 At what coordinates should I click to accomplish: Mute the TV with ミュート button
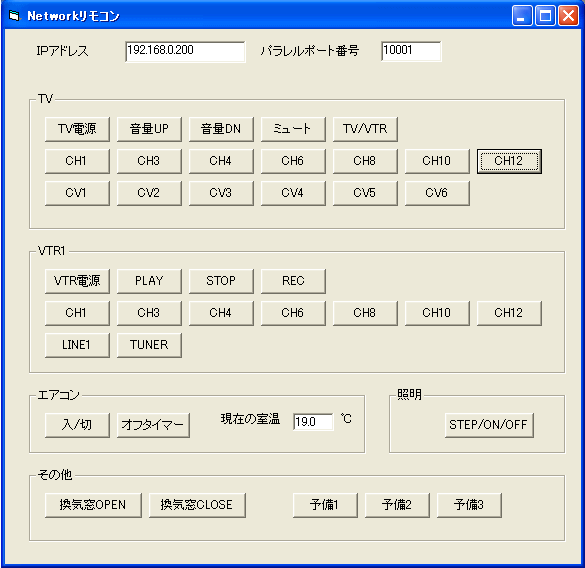(x=293, y=129)
